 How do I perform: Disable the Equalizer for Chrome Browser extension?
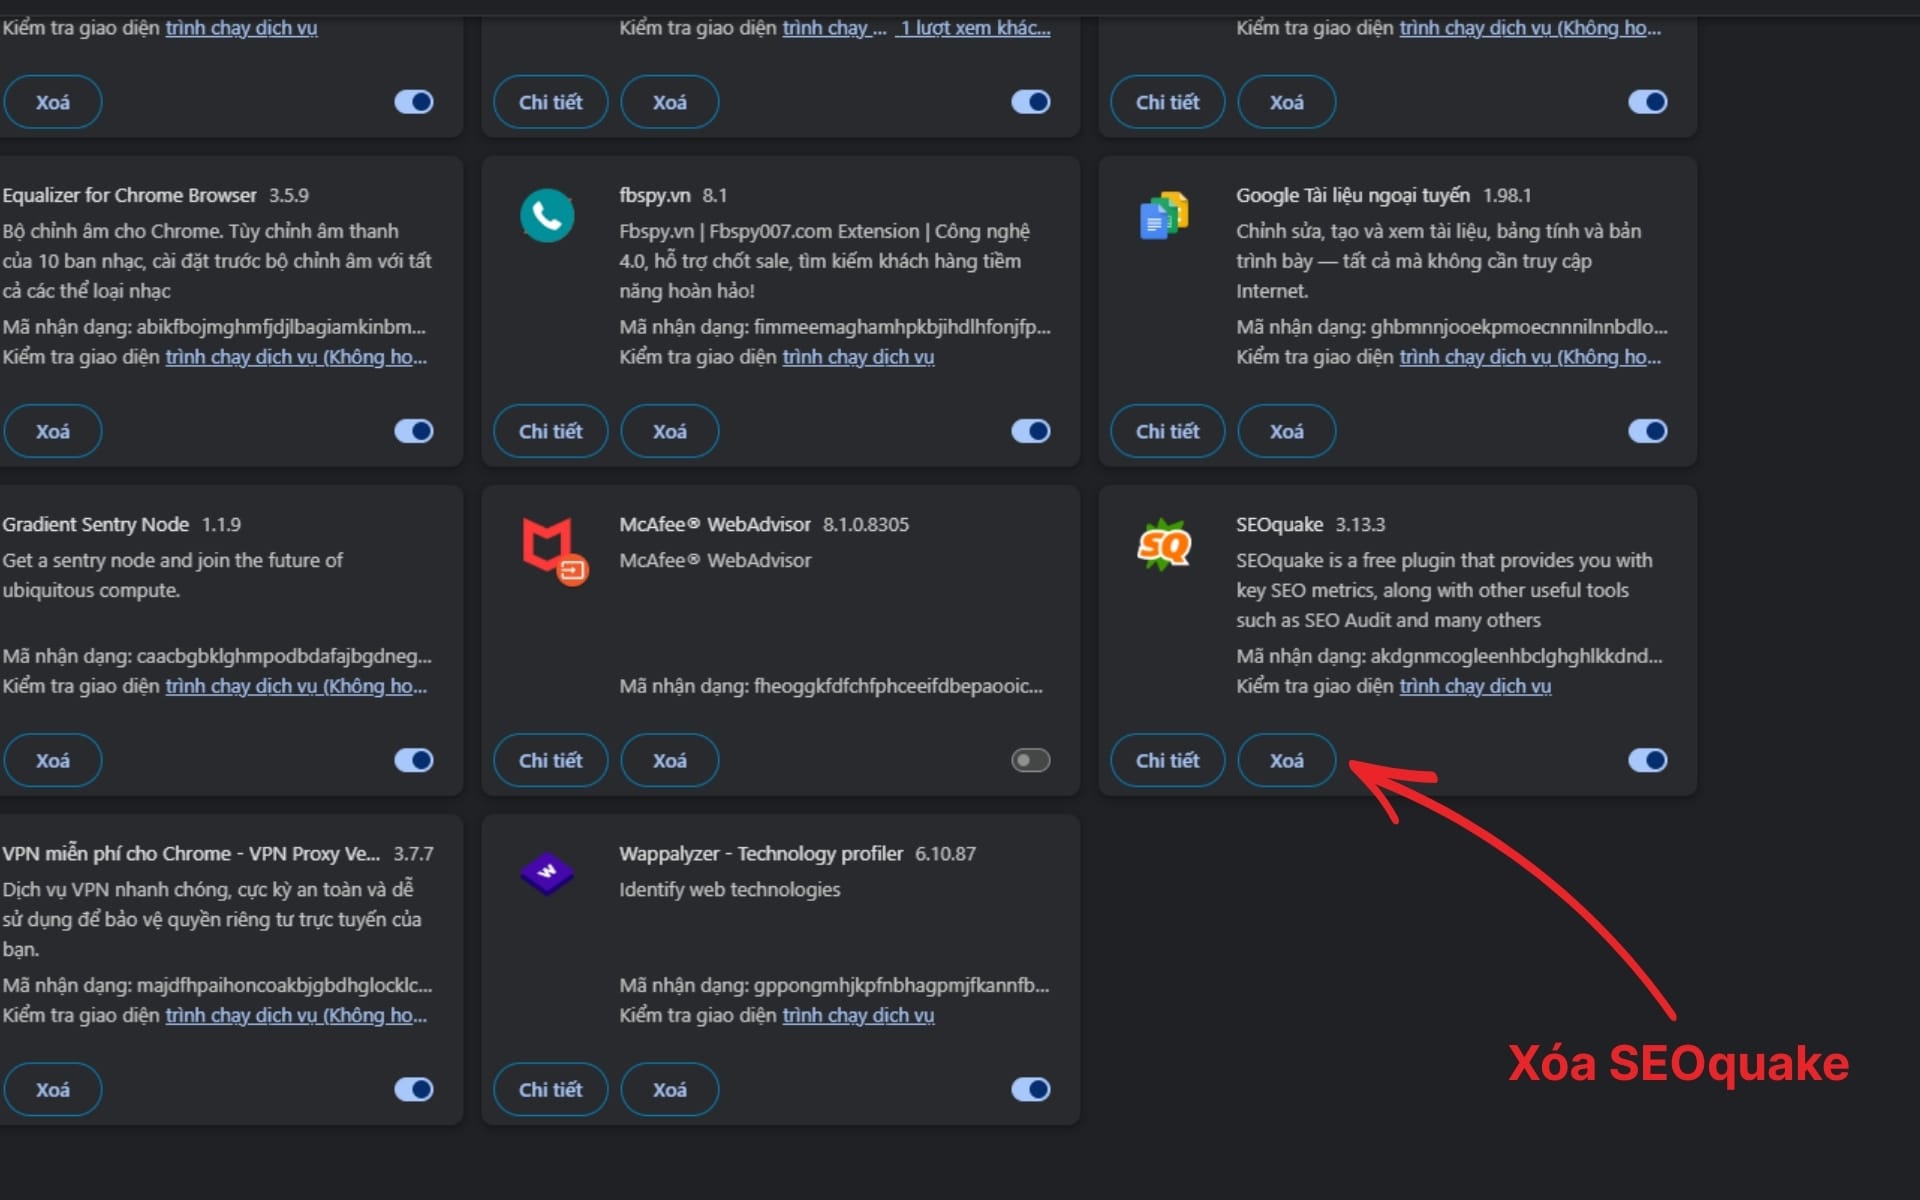(413, 431)
